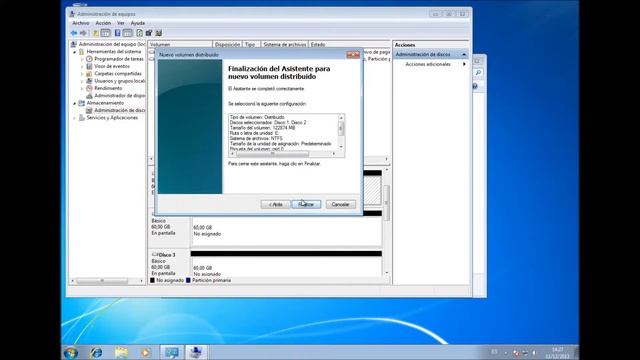Sort by the Sistema de archivos column header
This screenshot has height=360, width=640.
click(284, 44)
